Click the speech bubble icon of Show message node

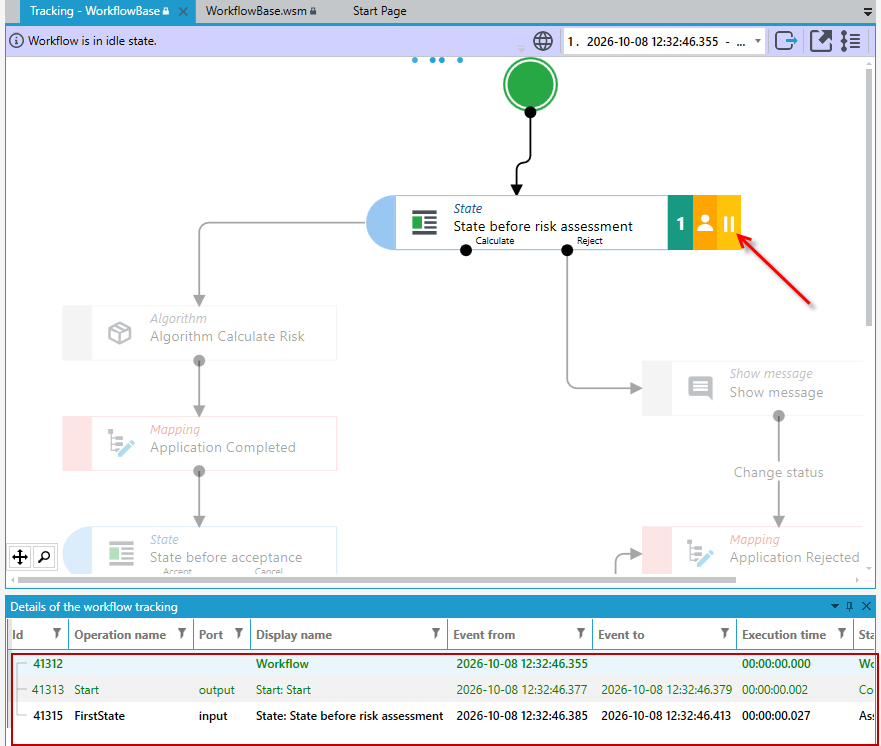(x=701, y=388)
